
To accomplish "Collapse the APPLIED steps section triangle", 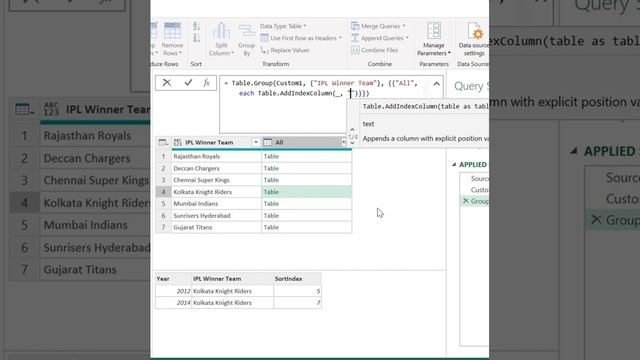I will tap(454, 164).
